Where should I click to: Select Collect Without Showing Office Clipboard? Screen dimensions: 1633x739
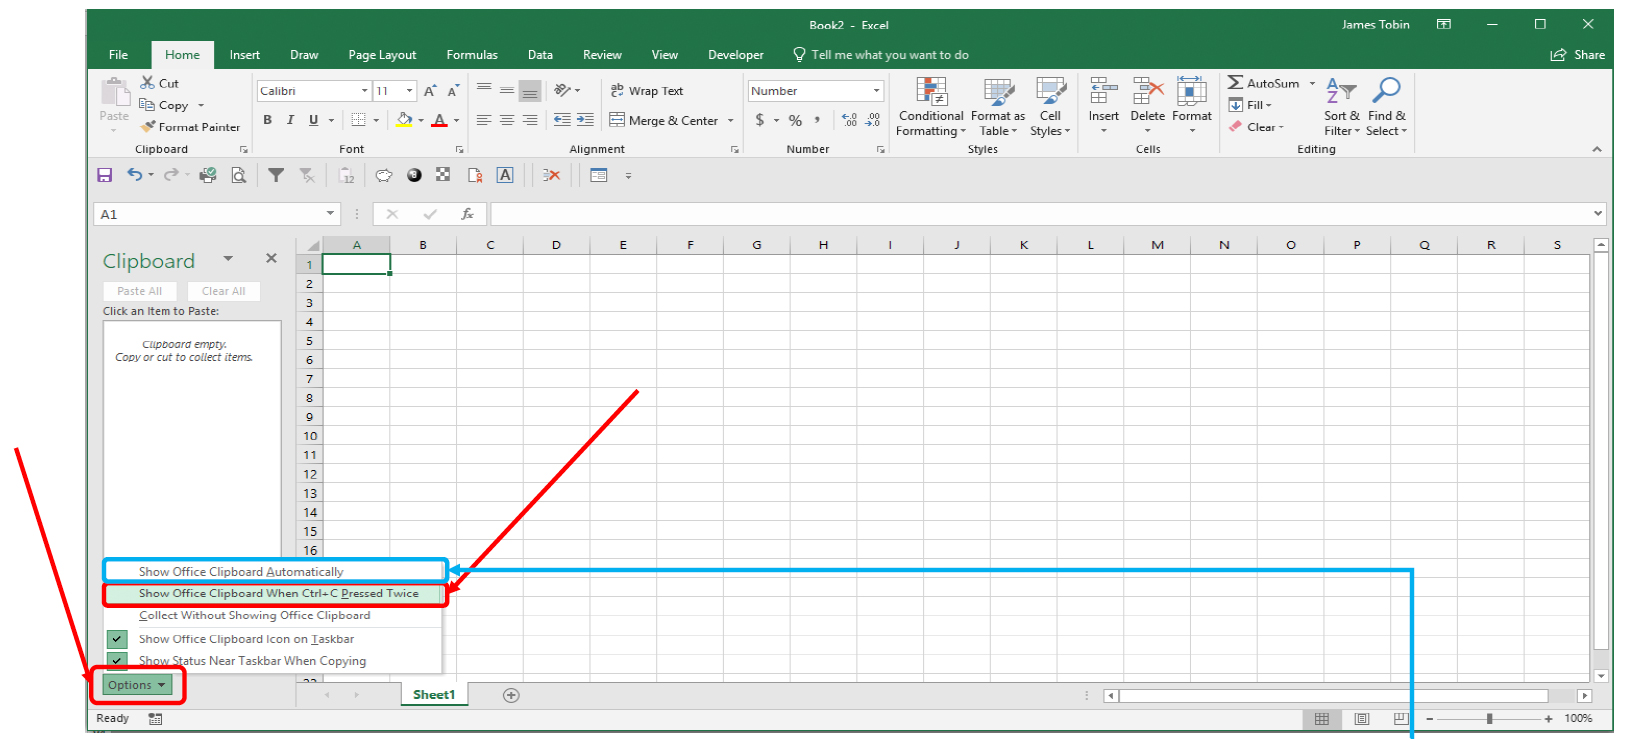[x=274, y=615]
